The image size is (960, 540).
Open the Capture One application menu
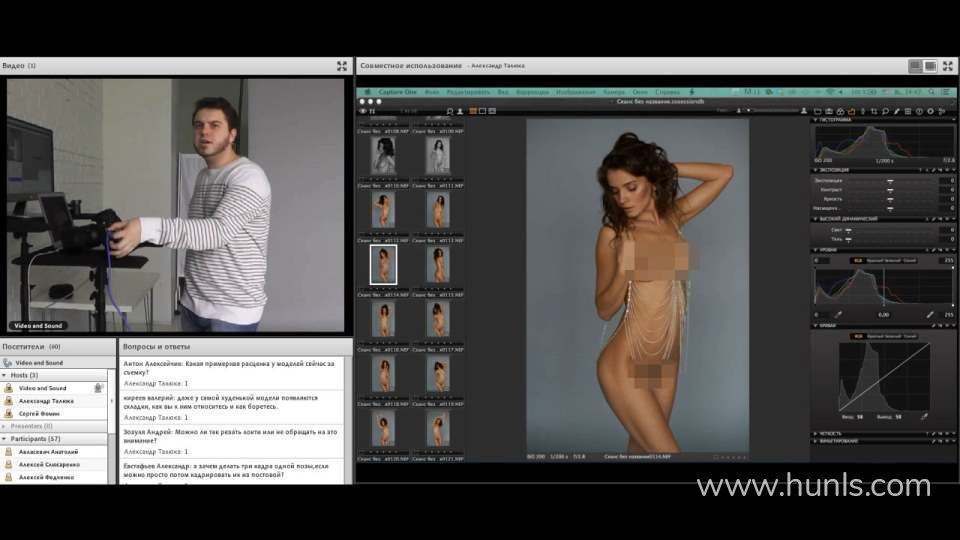[397, 92]
